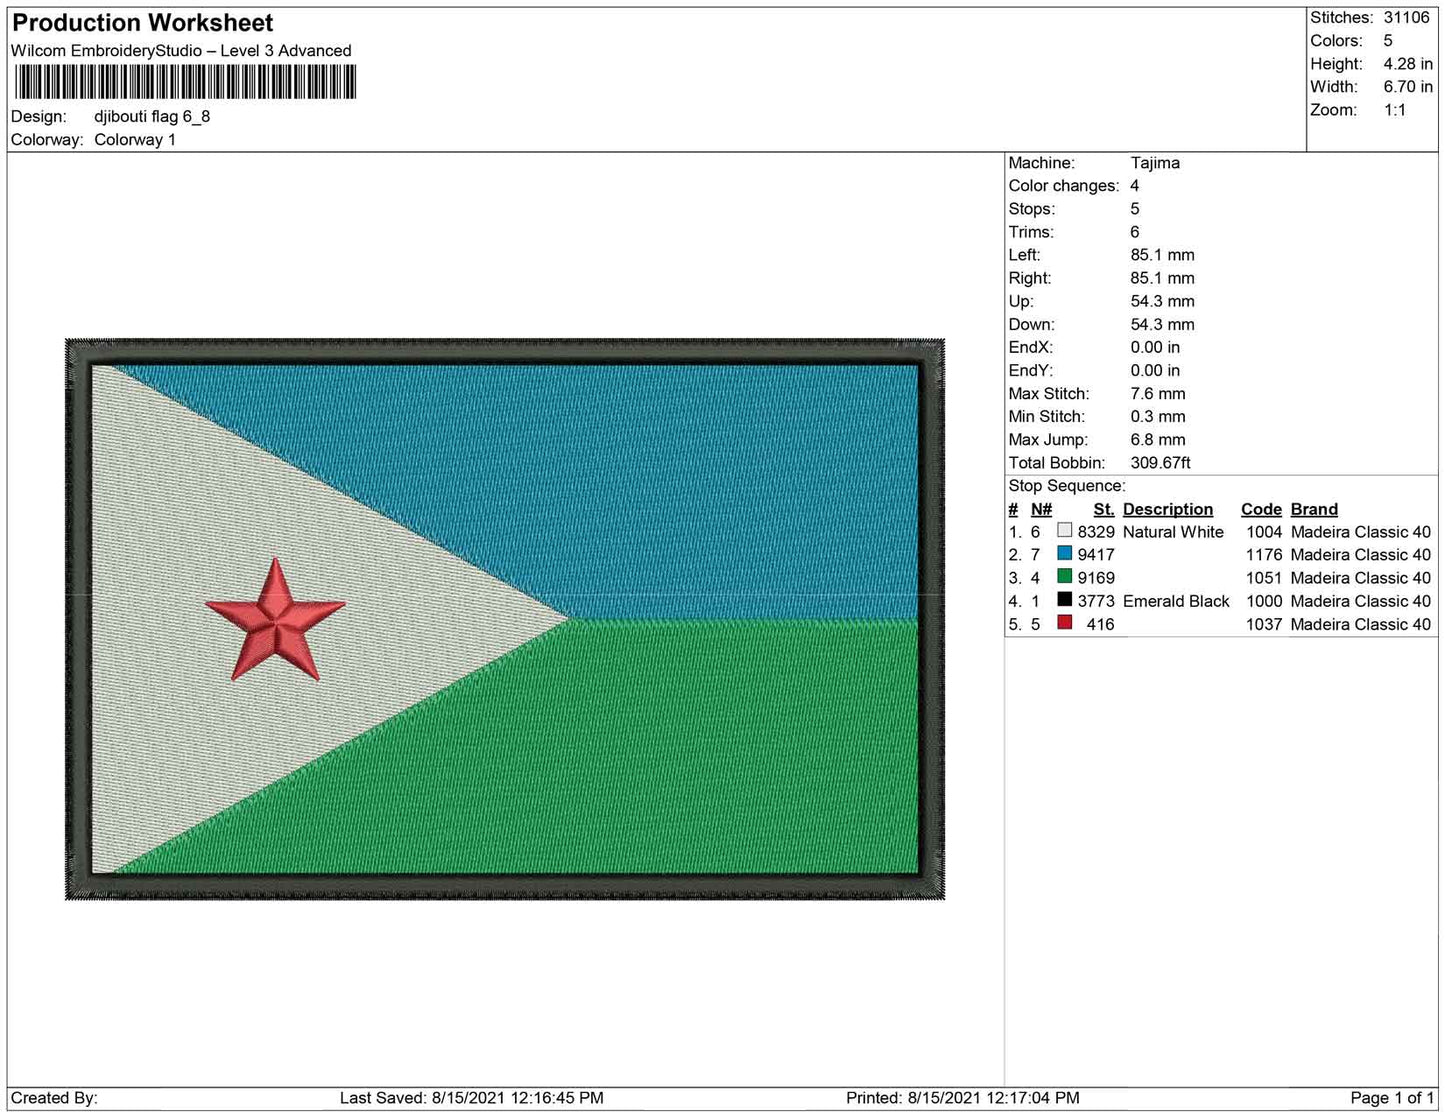
Task: Click the Description column header
Action: pos(1168,509)
